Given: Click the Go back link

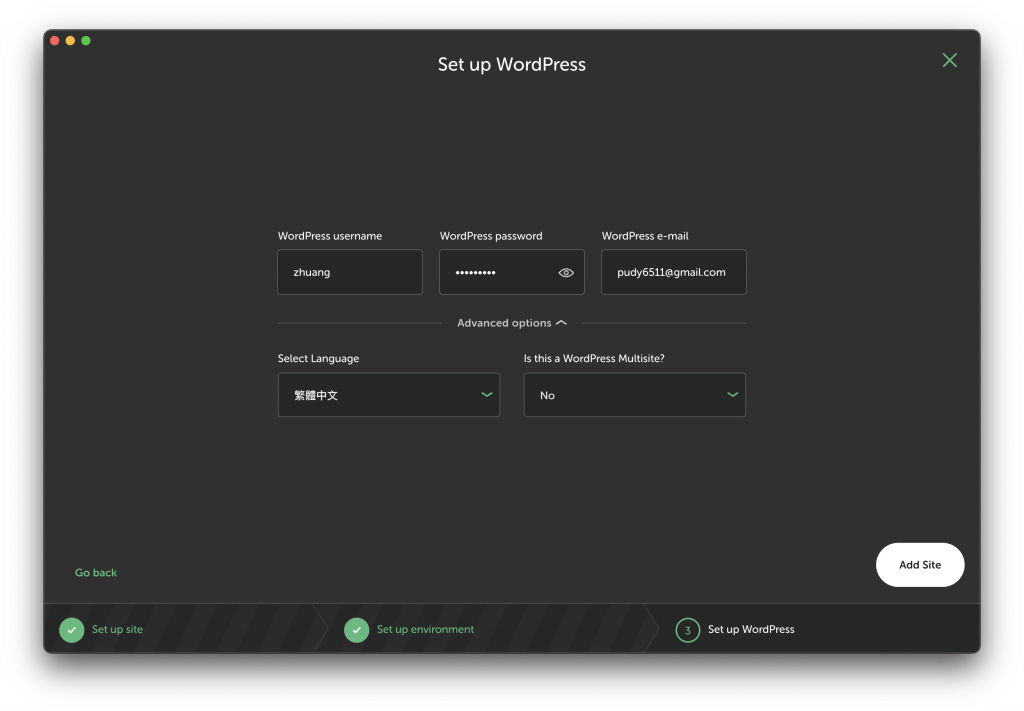Looking at the screenshot, I should click(x=96, y=573).
